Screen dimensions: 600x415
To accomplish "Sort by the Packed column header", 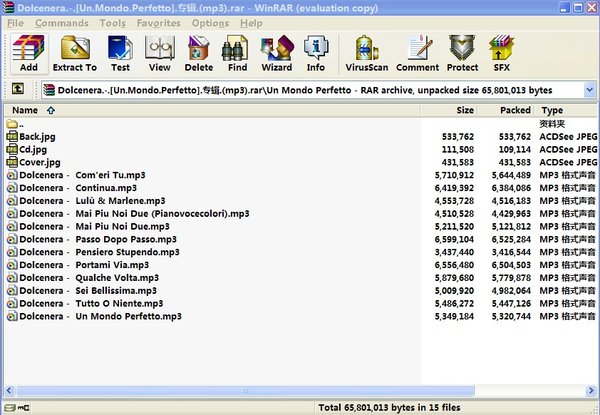I will 506,110.
